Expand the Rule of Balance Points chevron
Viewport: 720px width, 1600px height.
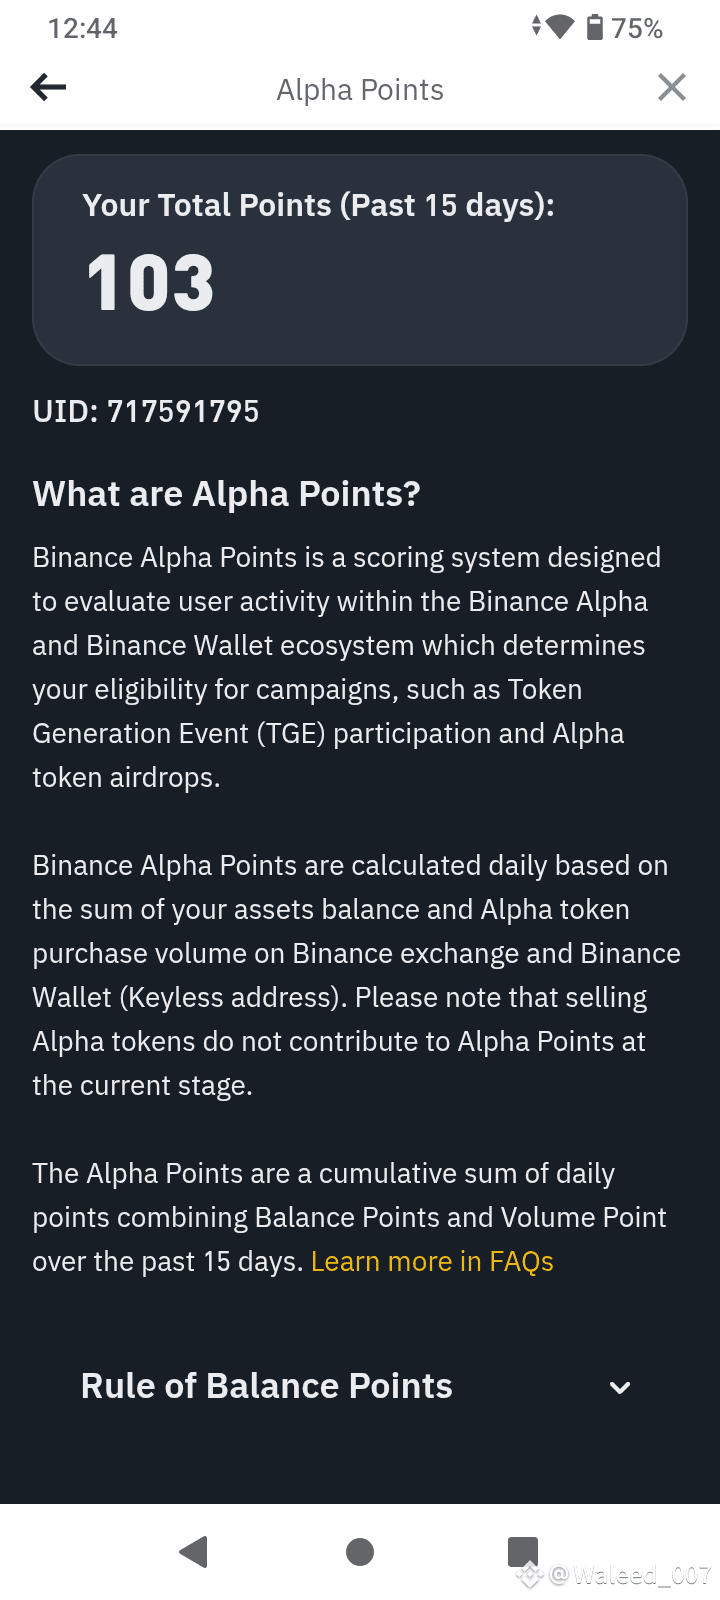[x=620, y=1387]
